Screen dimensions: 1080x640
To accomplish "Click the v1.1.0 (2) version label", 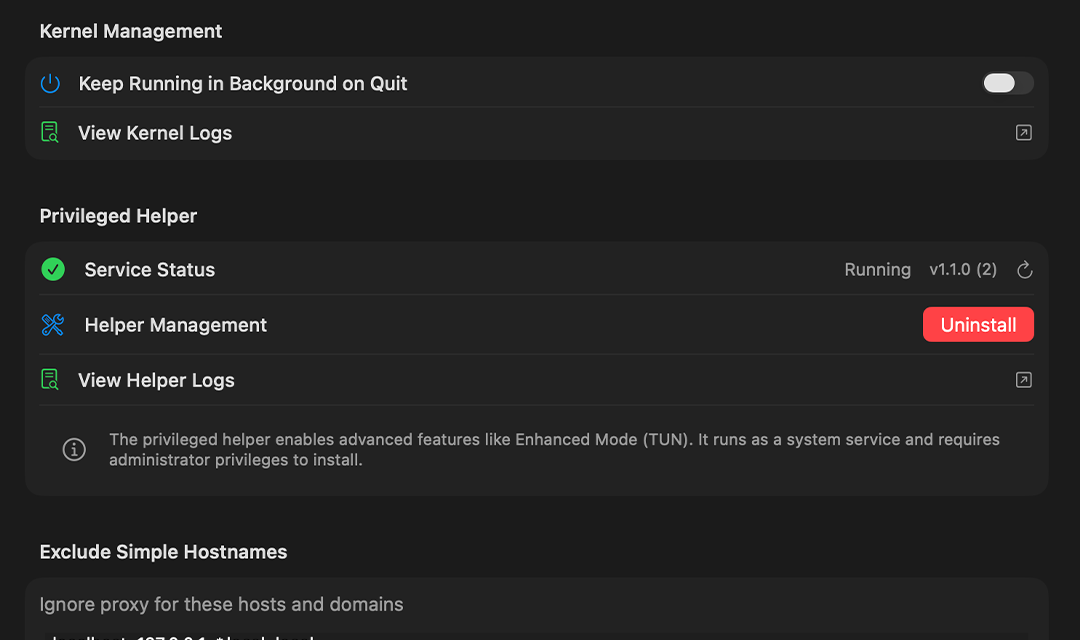I will (963, 269).
